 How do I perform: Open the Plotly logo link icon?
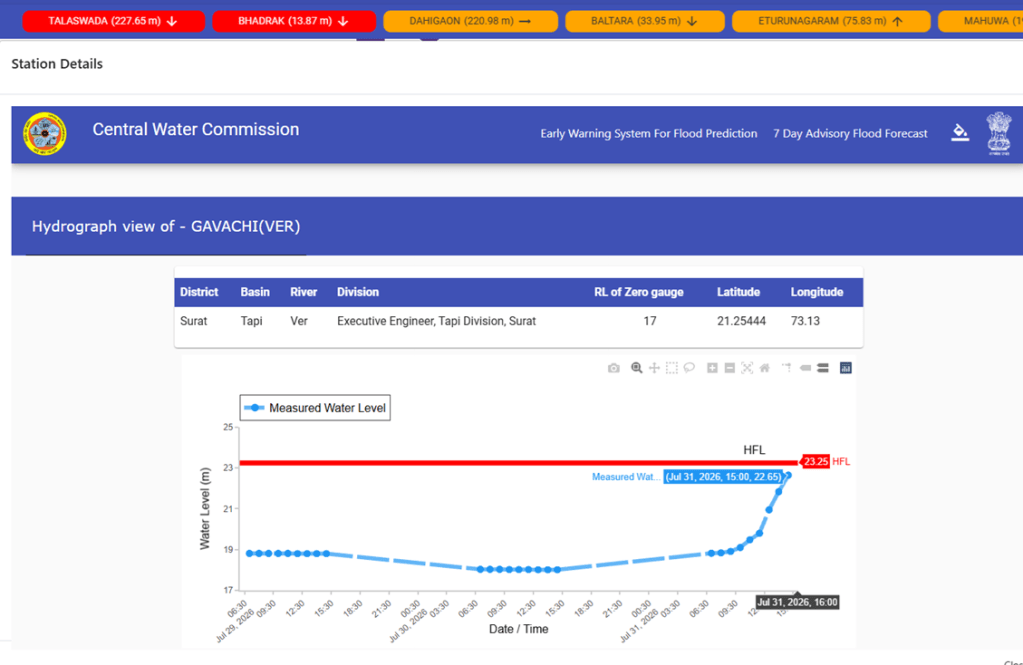coord(846,368)
